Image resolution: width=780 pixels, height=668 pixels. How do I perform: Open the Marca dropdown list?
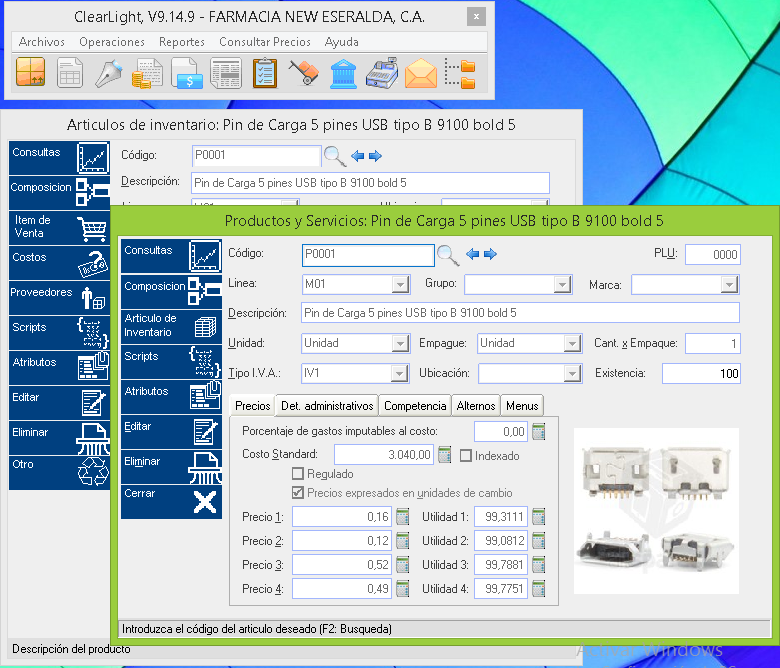tap(729, 285)
